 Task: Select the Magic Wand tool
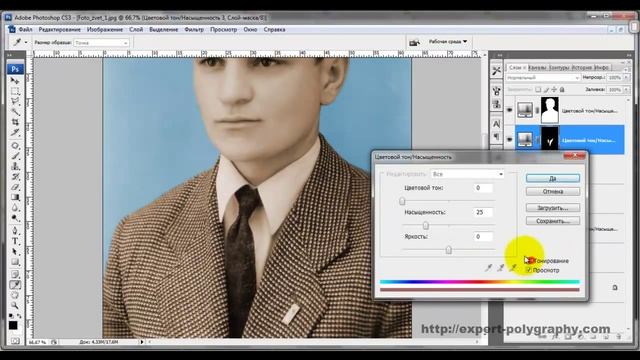click(15, 111)
